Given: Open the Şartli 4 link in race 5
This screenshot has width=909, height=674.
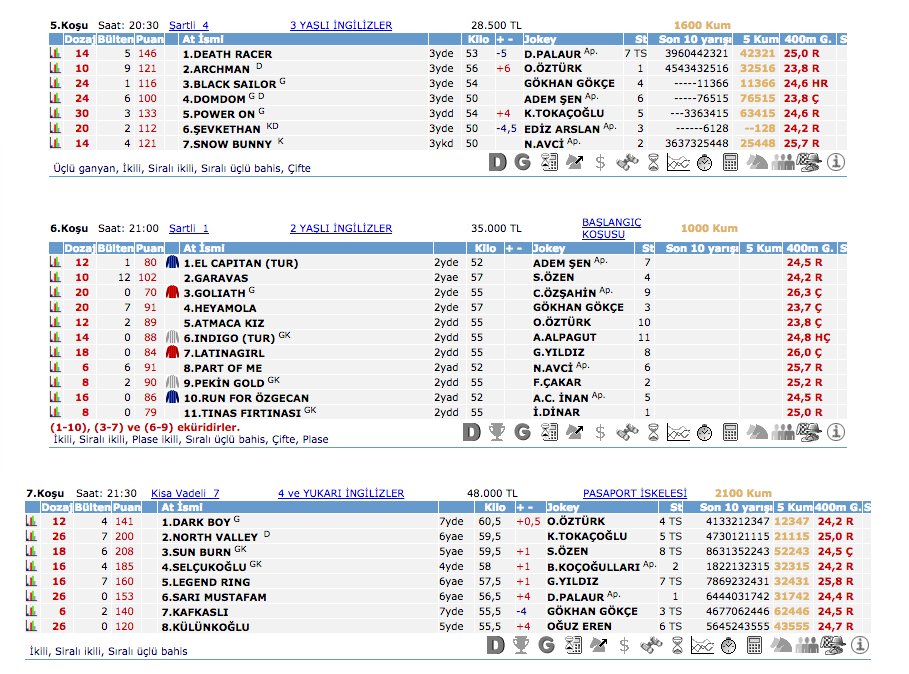Looking at the screenshot, I should point(189,25).
